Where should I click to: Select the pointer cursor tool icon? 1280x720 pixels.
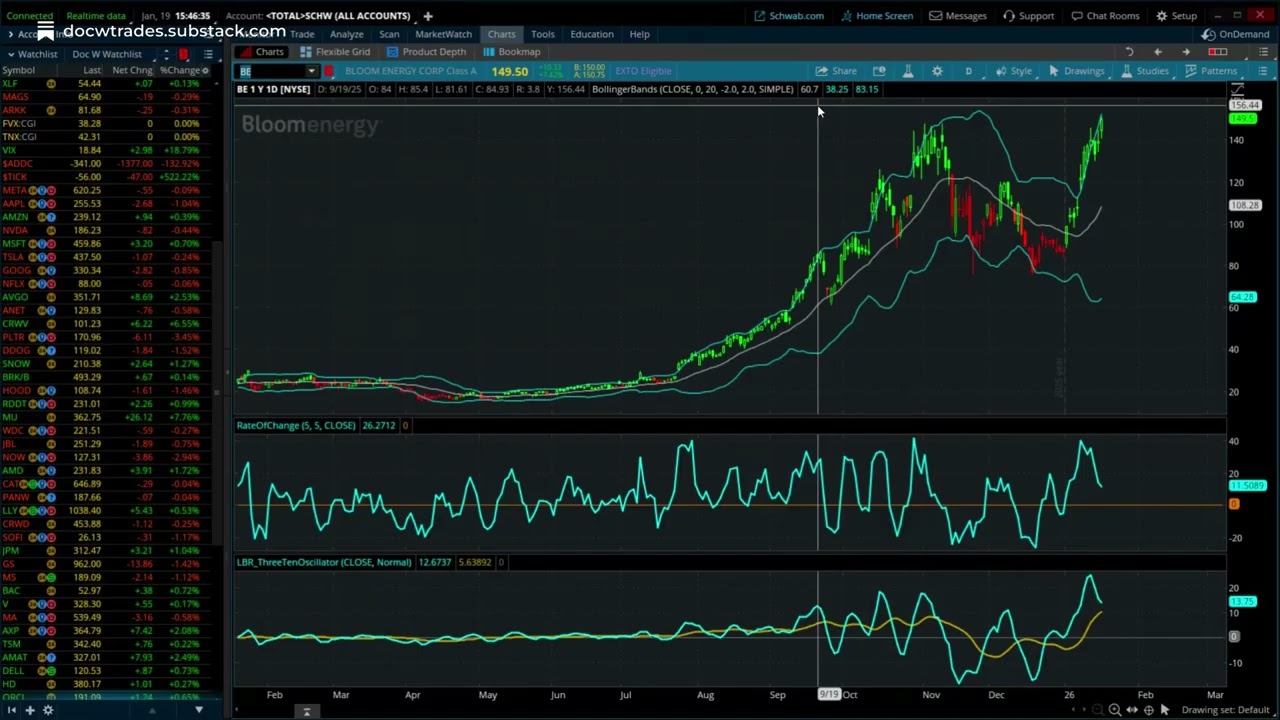point(1165,710)
